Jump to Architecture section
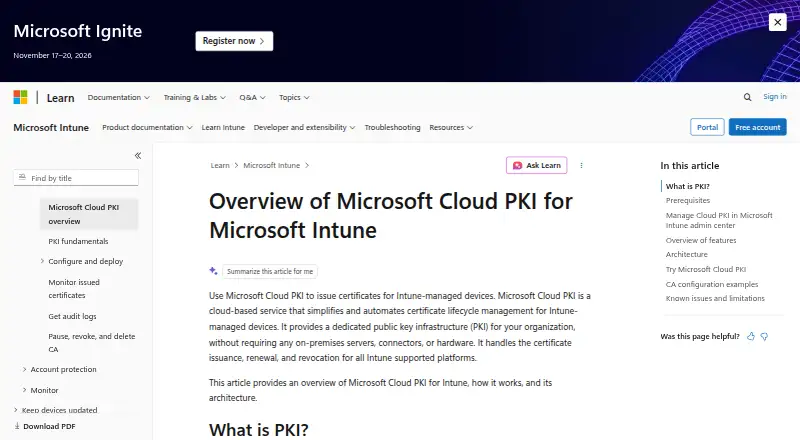 click(687, 254)
